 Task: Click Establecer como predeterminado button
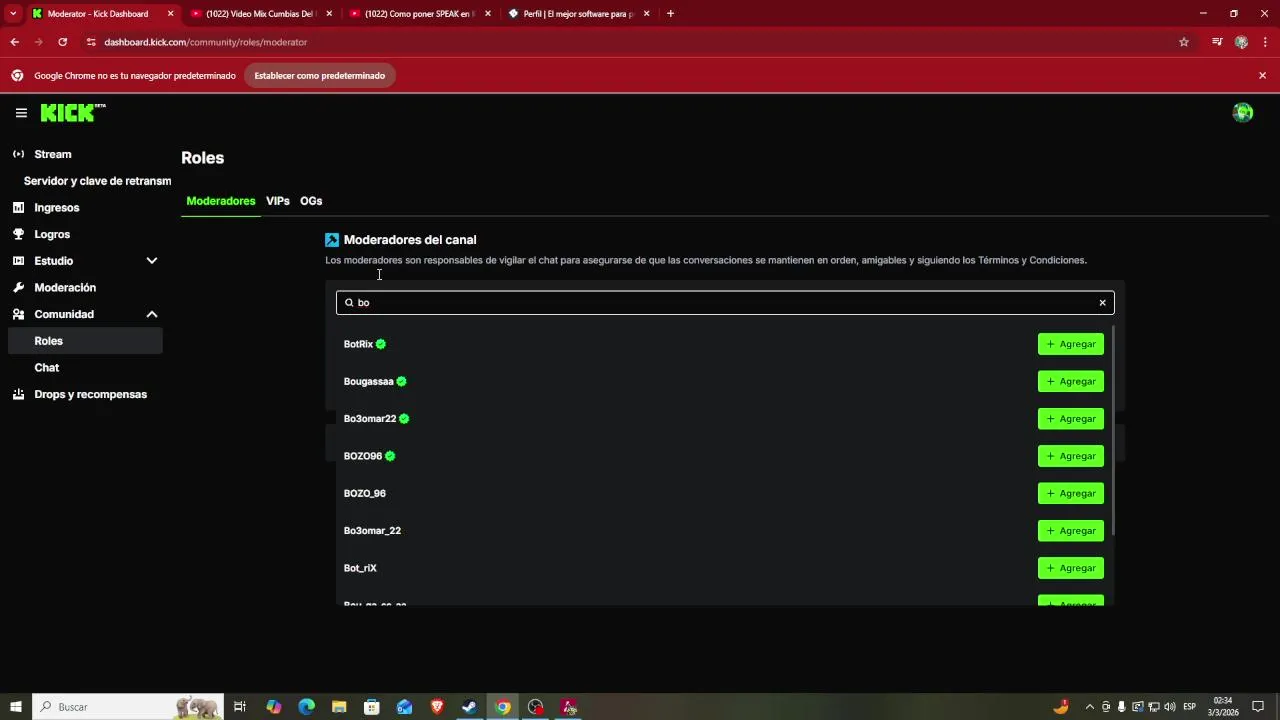tap(320, 76)
